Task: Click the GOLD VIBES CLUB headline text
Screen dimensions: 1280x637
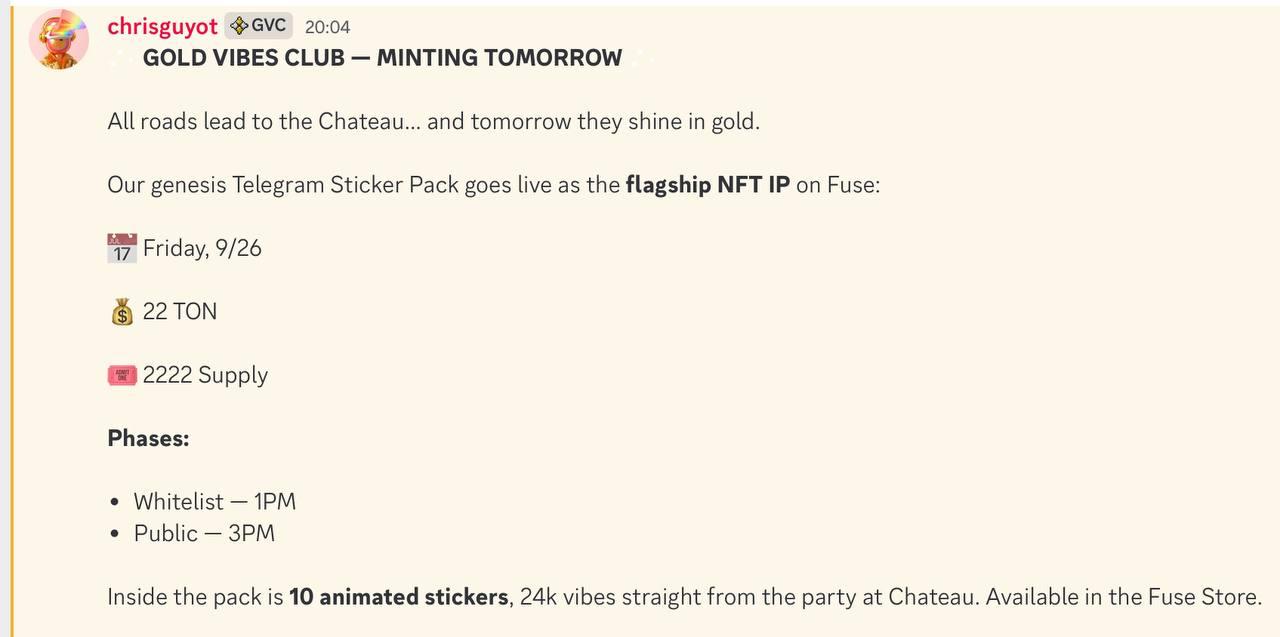Action: pos(382,58)
